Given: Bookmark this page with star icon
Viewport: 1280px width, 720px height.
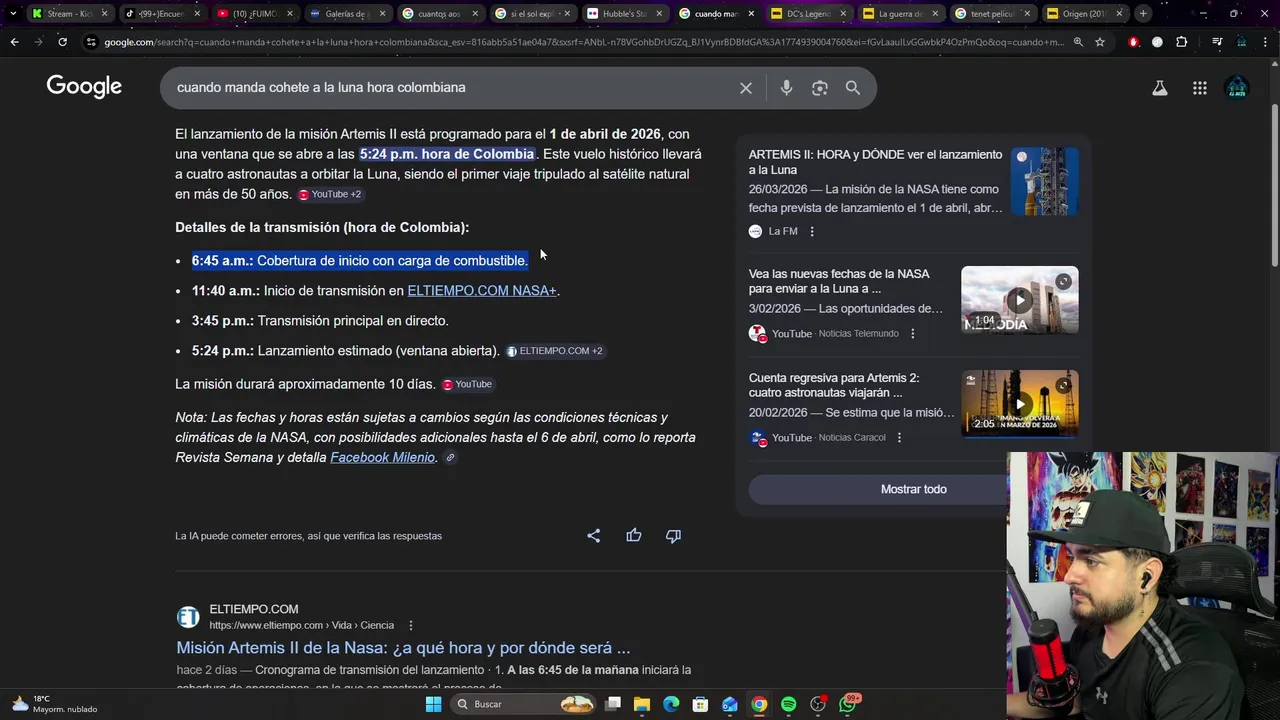Looking at the screenshot, I should (1100, 42).
